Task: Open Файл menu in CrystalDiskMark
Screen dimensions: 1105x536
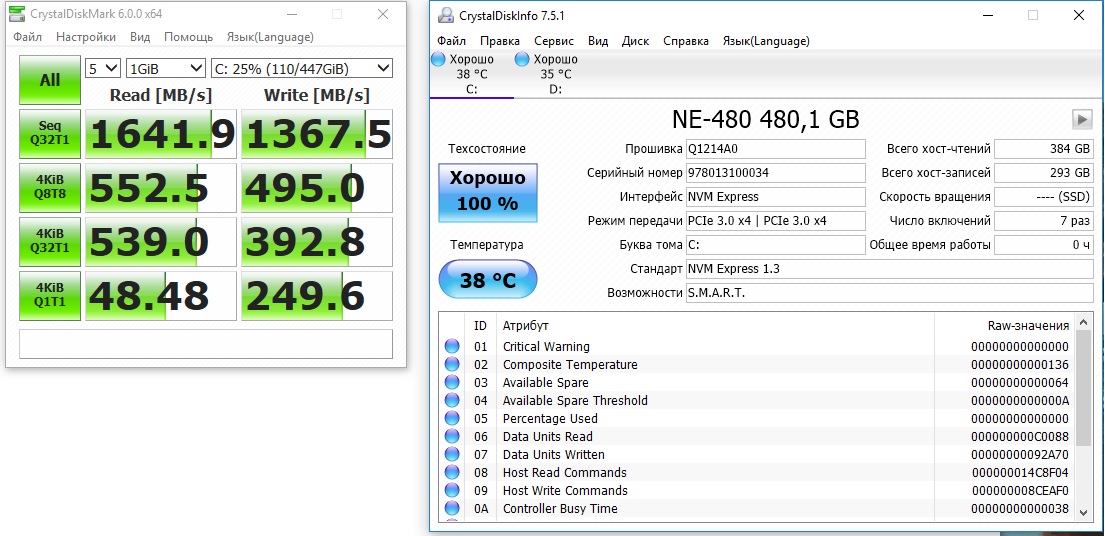Action: 27,37
